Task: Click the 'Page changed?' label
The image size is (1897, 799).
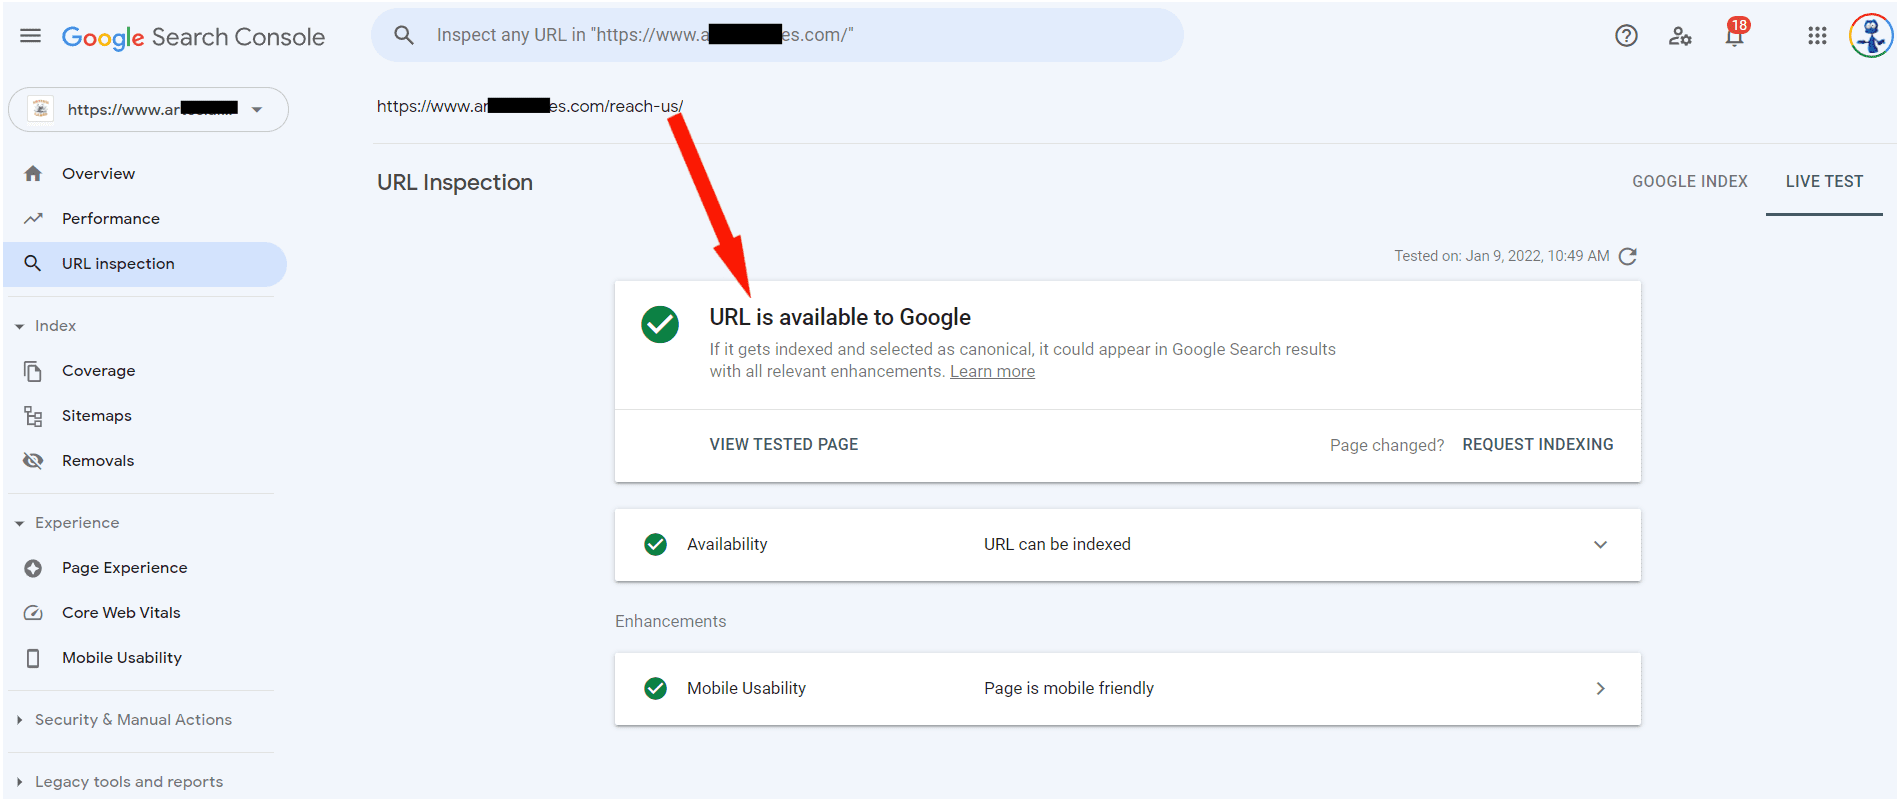Action: point(1387,446)
